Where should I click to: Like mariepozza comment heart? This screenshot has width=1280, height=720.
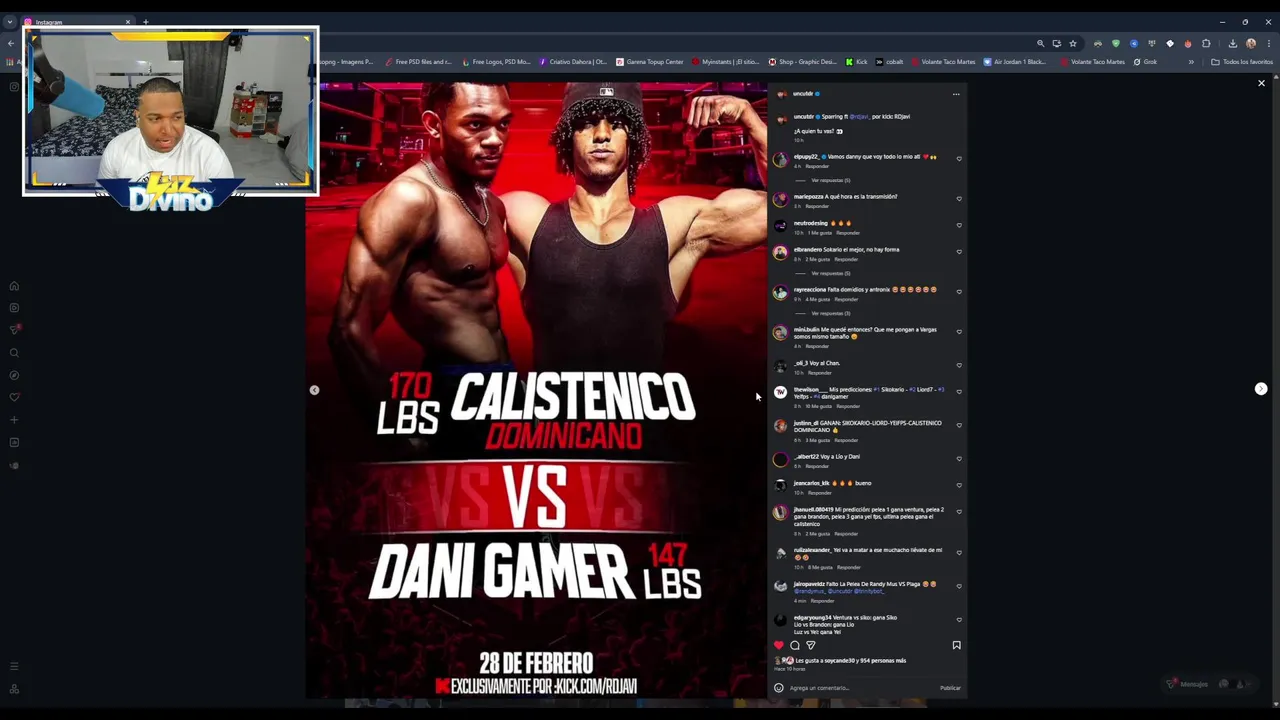[959, 199]
